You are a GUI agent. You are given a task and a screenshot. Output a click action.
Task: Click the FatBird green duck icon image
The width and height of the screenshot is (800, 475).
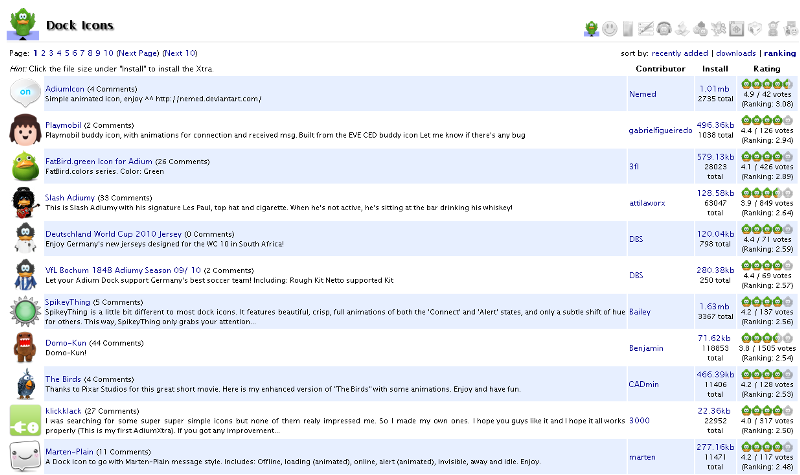click(x=25, y=165)
